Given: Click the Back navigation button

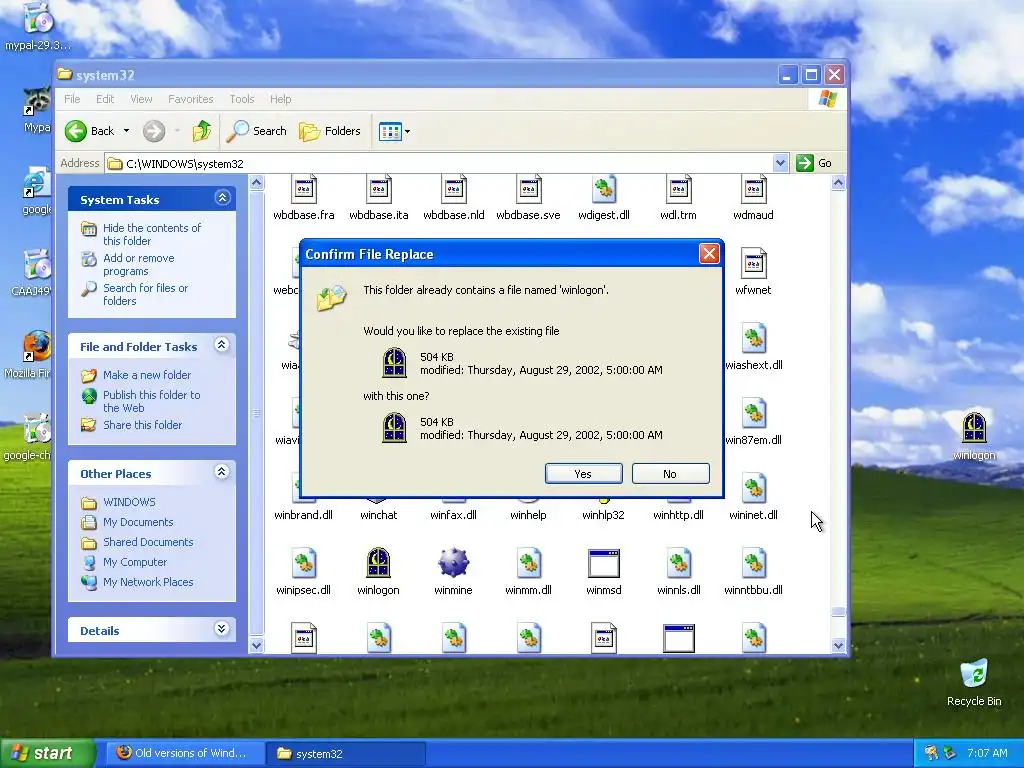Looking at the screenshot, I should (x=90, y=131).
